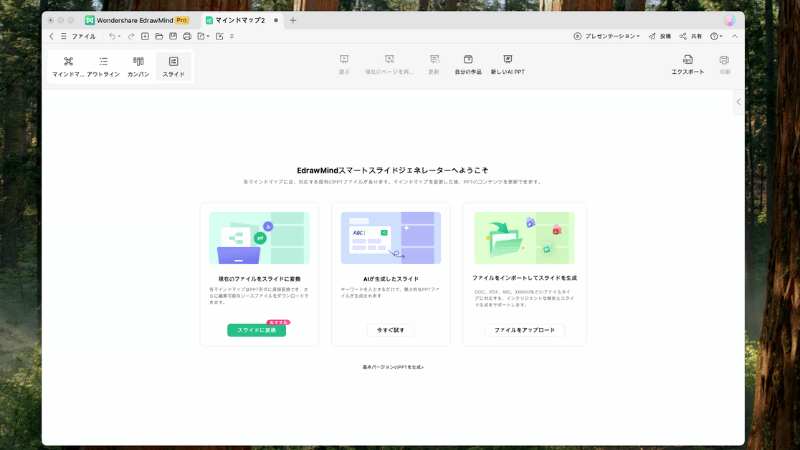Click the heading ファイルをインポートしてスライドを生成
The width and height of the screenshot is (800, 450).
[x=524, y=278]
